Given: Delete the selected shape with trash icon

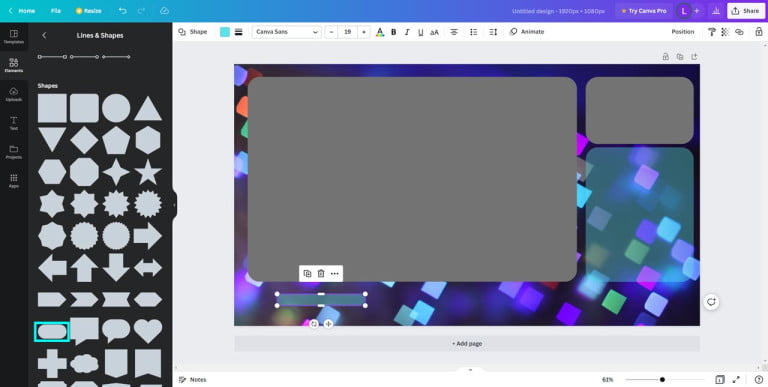Looking at the screenshot, I should (321, 273).
